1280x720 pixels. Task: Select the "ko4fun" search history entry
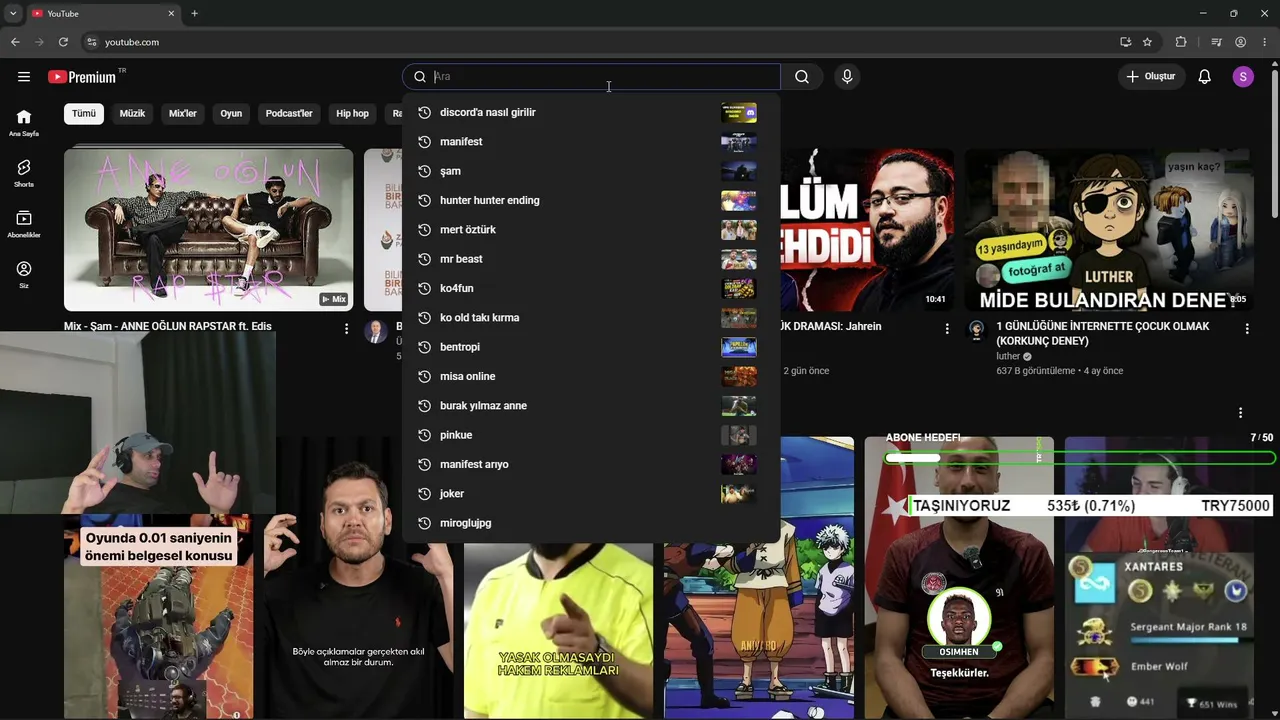[591, 289]
